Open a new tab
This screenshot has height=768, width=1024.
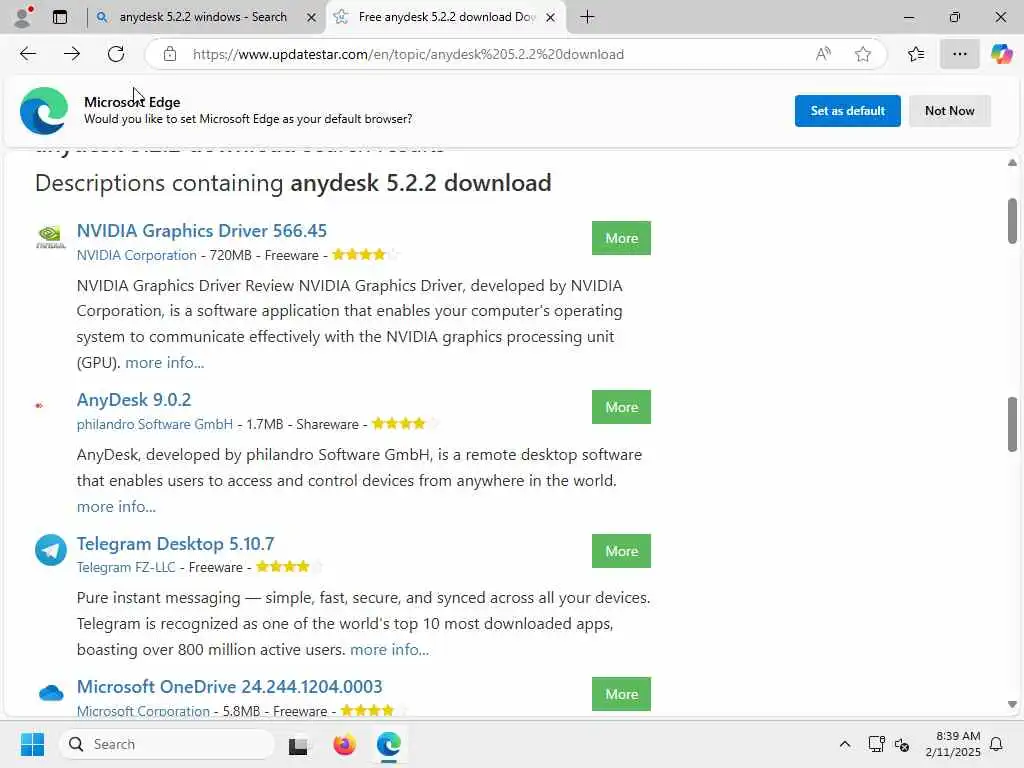tap(587, 17)
